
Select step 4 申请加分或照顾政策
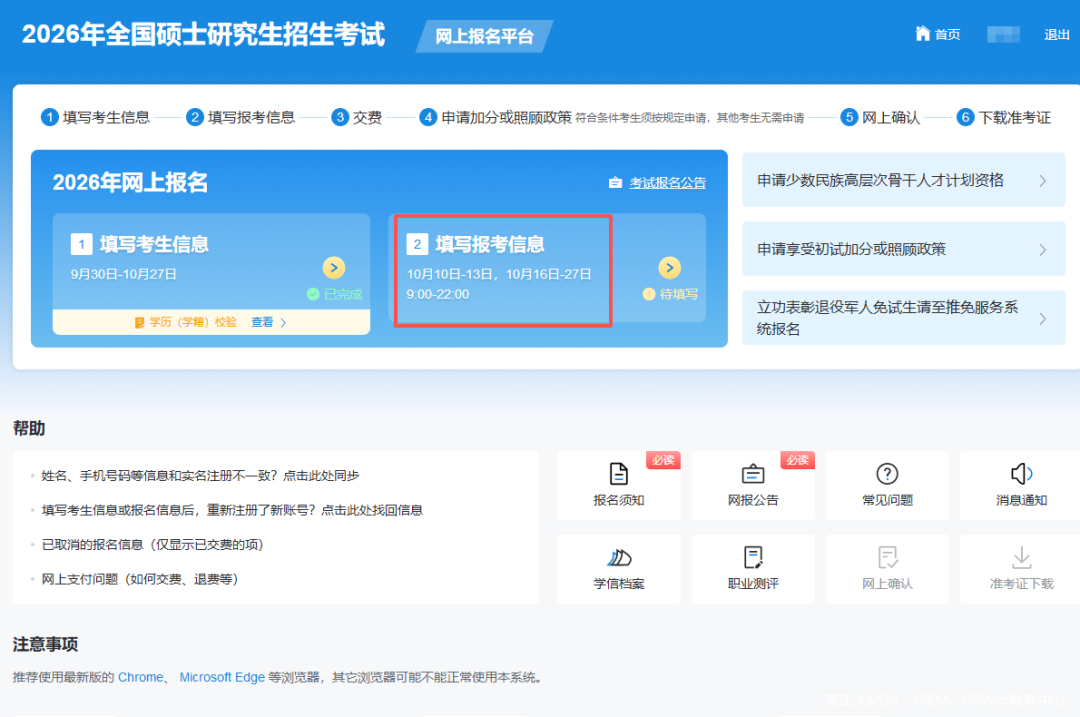pyautogui.click(x=496, y=118)
